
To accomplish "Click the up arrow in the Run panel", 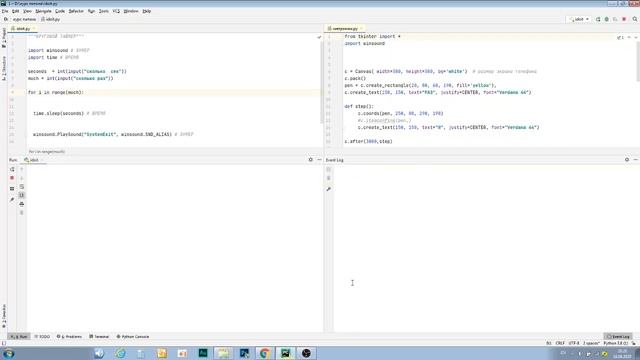I will pyautogui.click(x=22, y=169).
